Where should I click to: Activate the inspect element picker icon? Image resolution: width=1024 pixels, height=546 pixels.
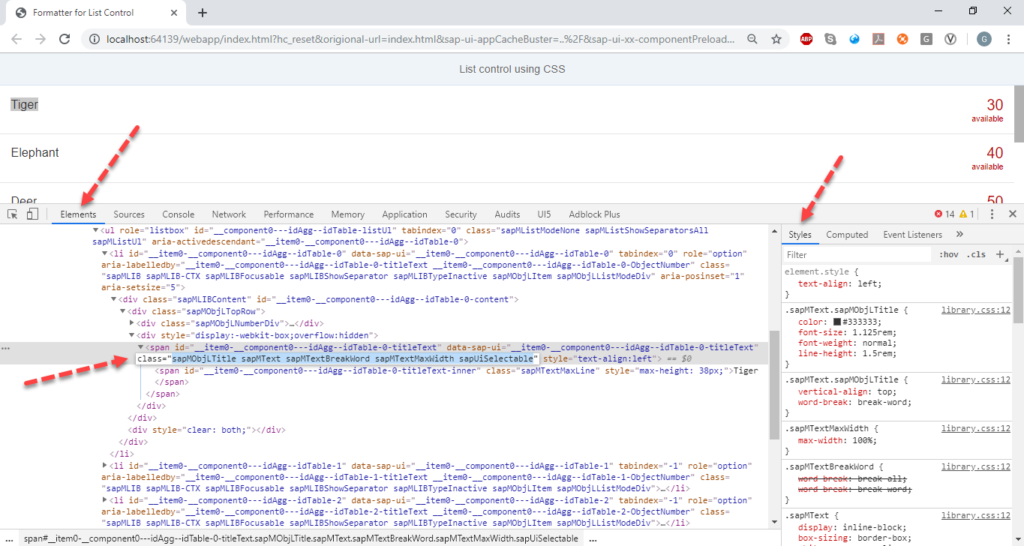coord(12,214)
